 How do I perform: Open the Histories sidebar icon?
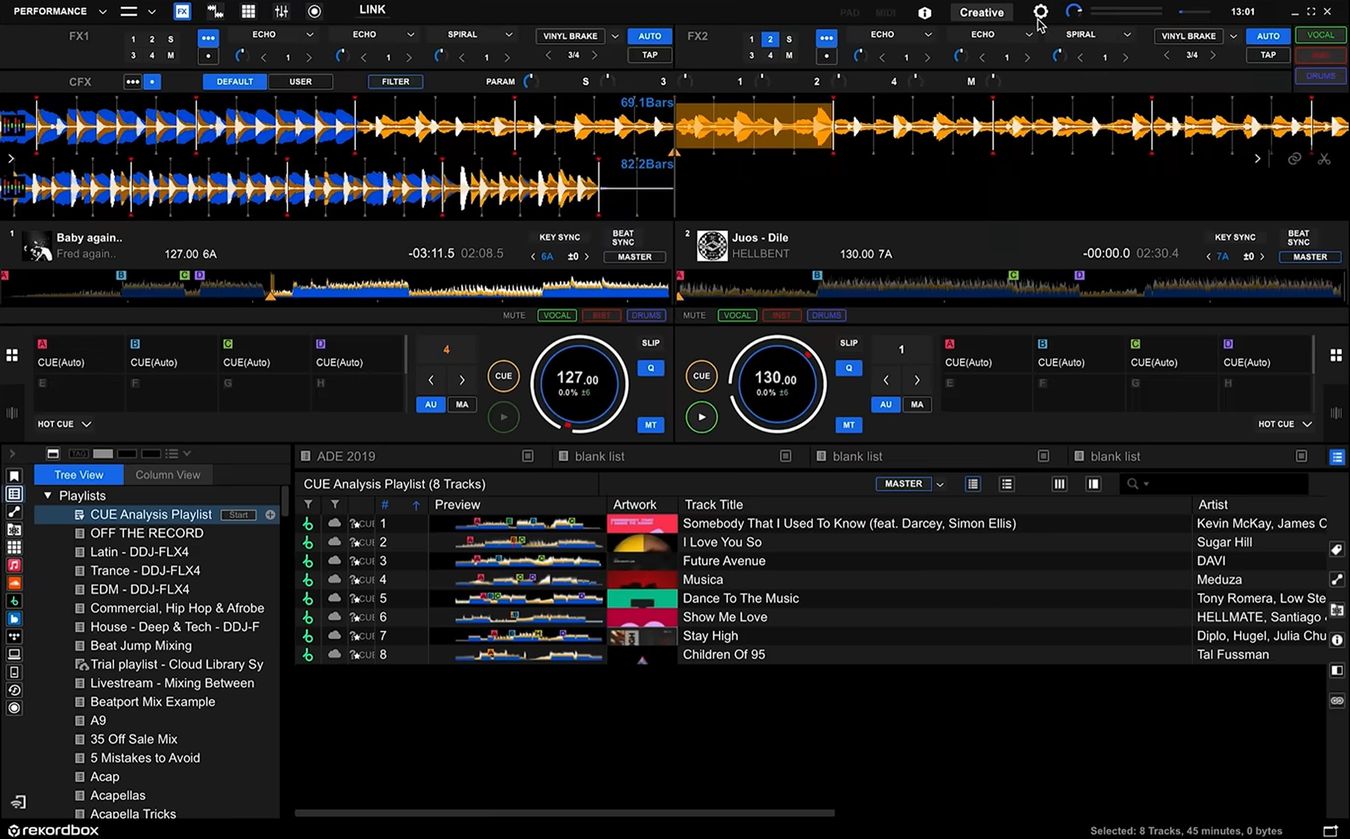(x=14, y=690)
